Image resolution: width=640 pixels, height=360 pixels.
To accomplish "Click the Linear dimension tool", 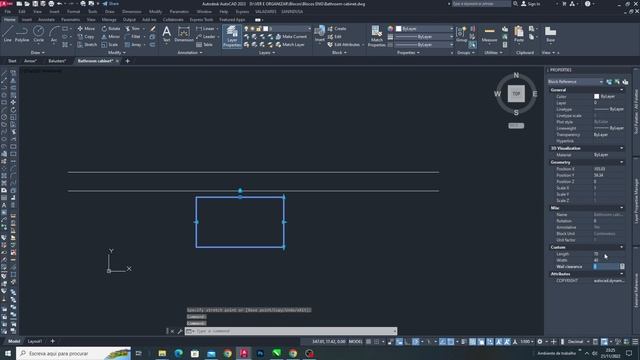I will point(205,29).
